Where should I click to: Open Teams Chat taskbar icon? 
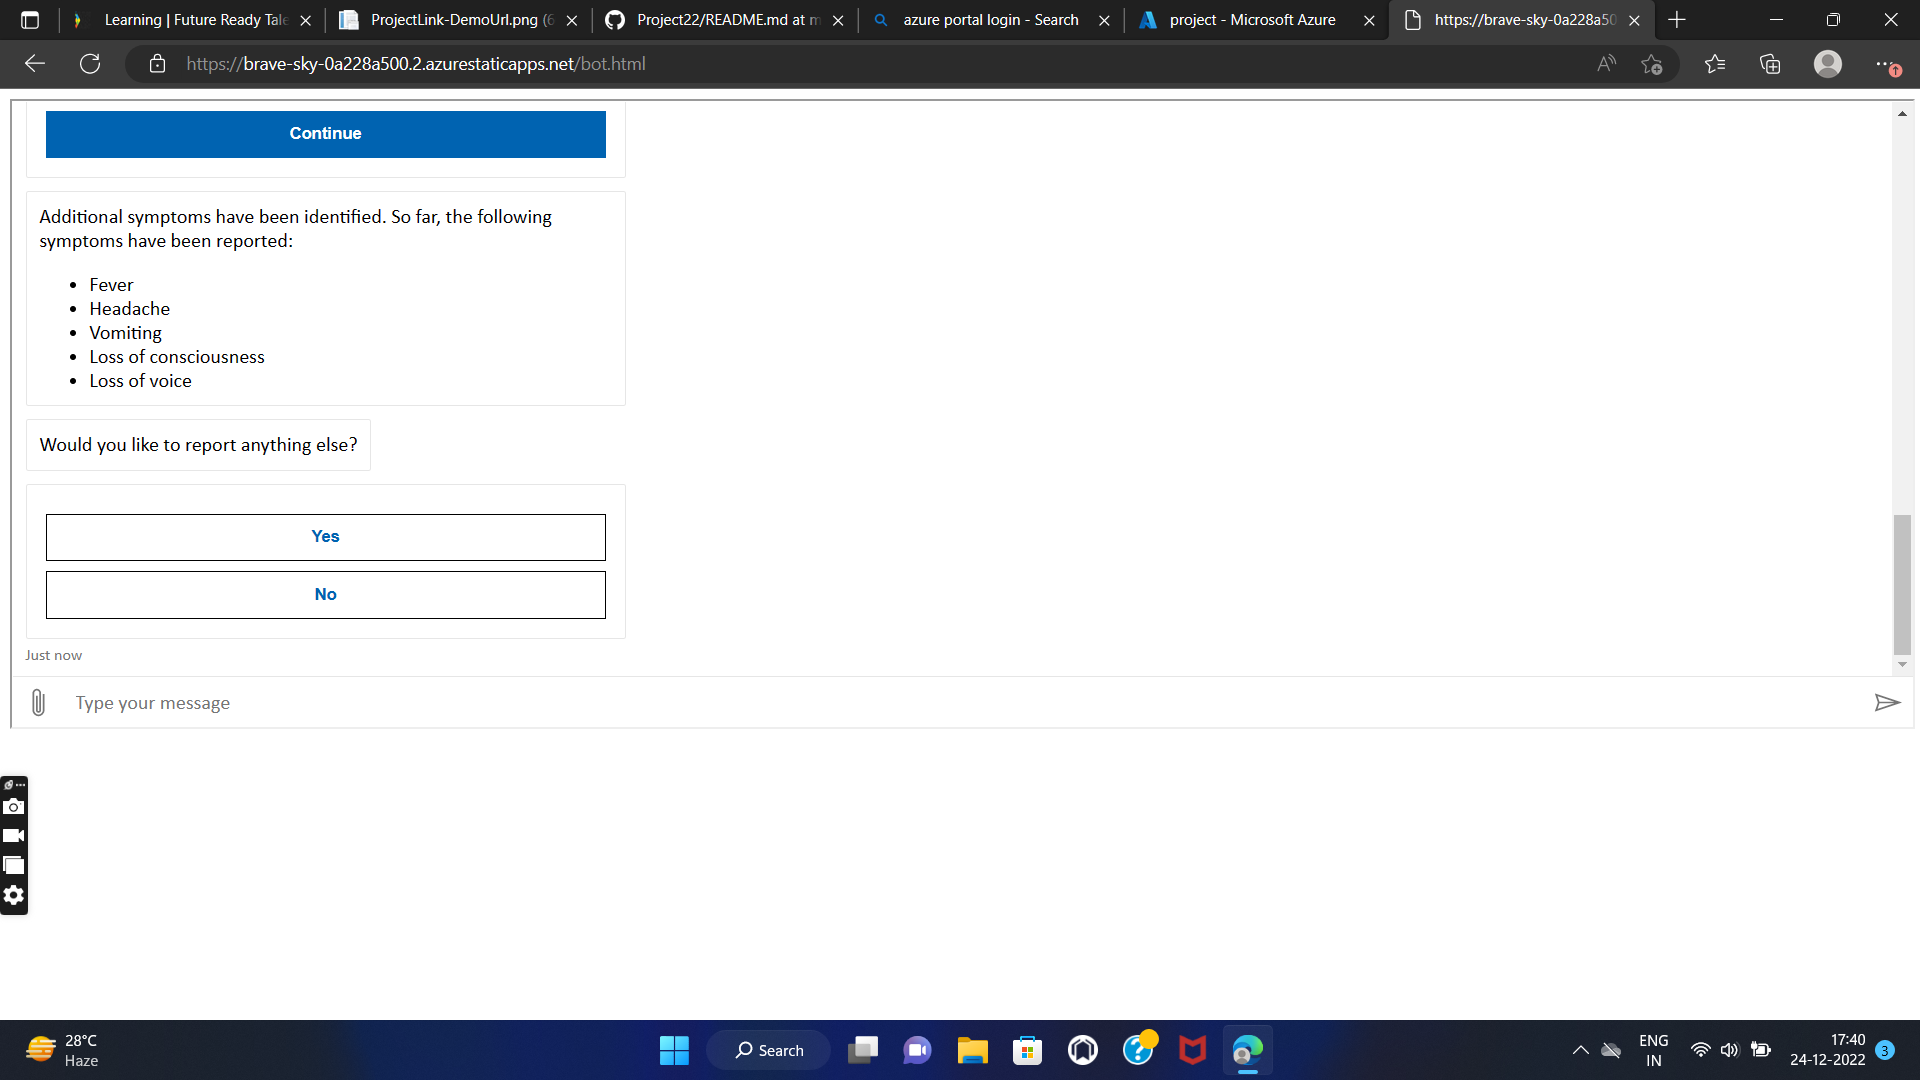pos(917,1050)
